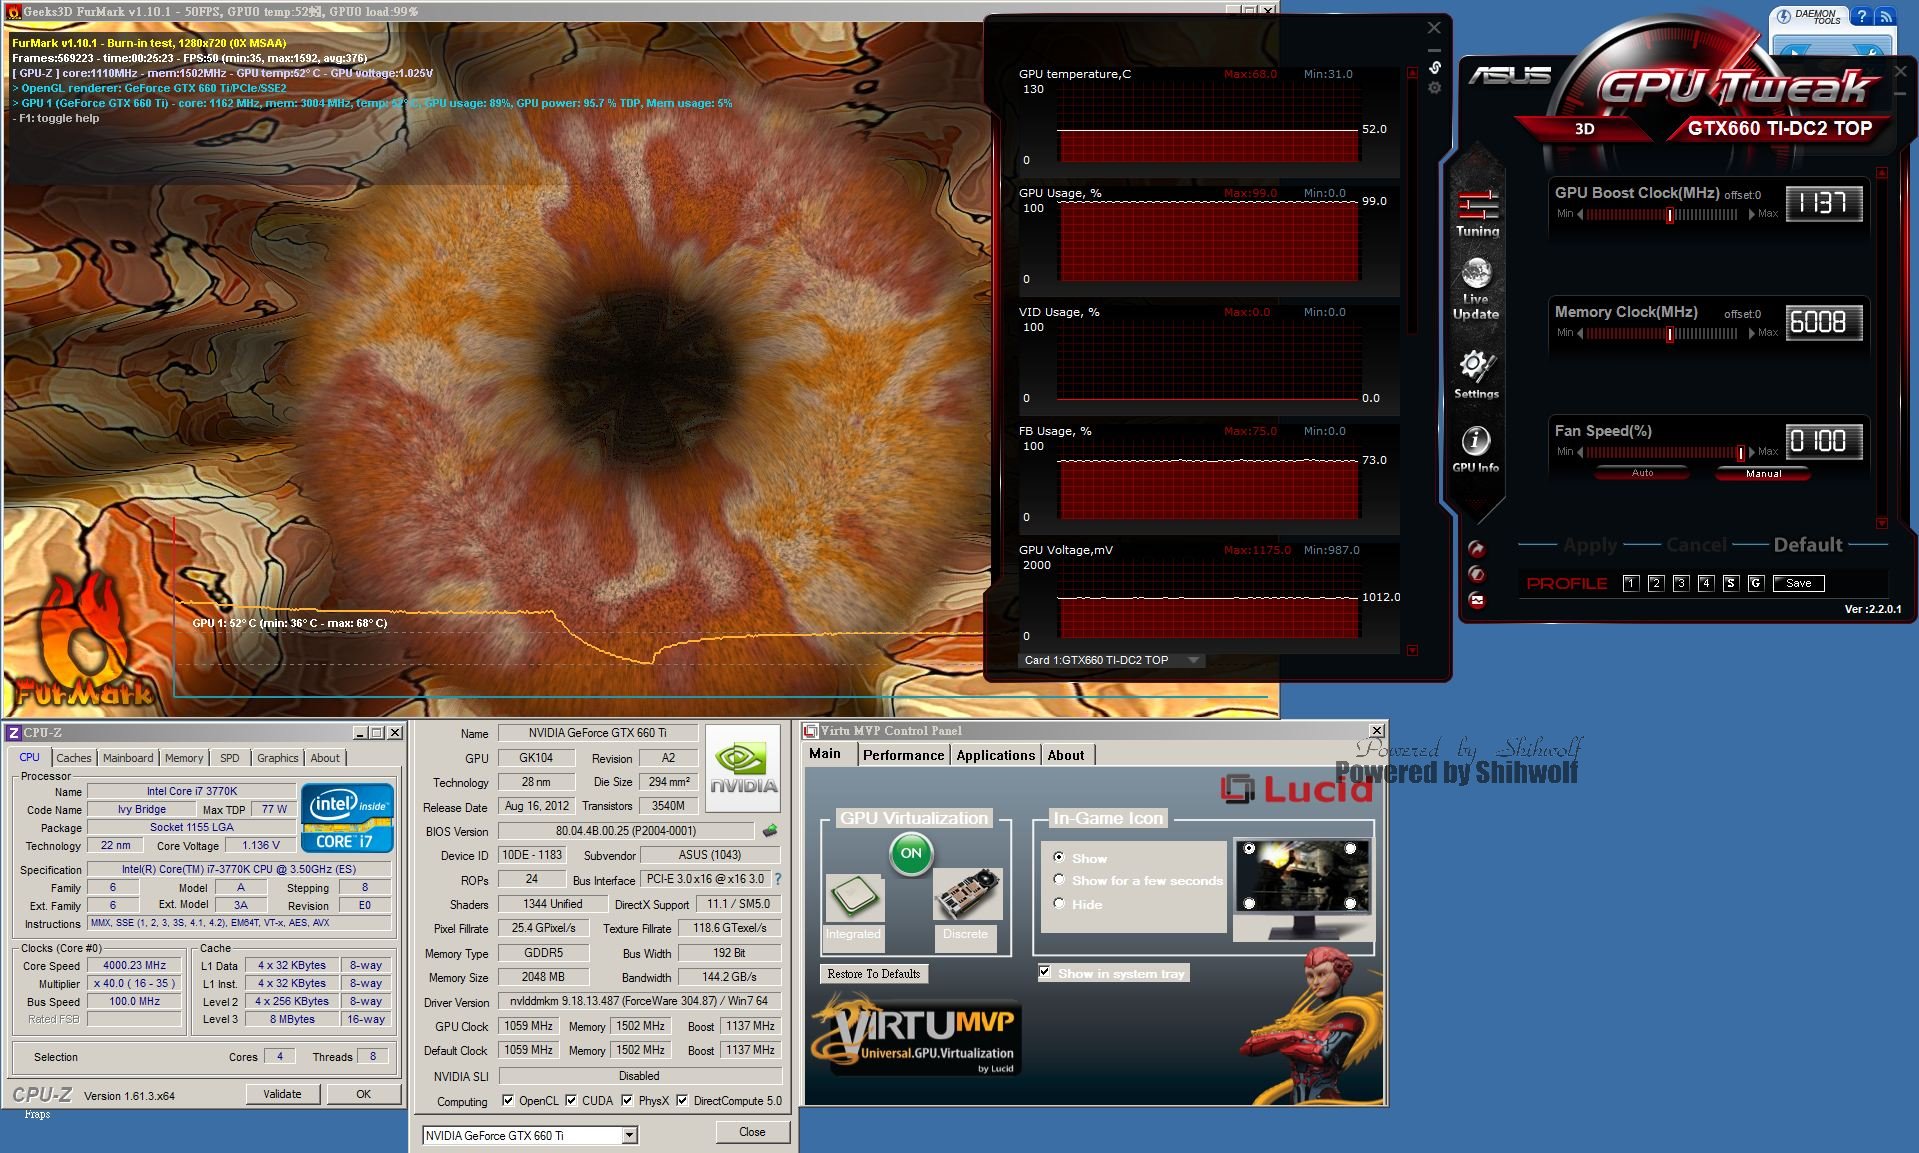Select the Show radio button for In-Game Icon
The width and height of the screenshot is (1919, 1153).
[1059, 857]
